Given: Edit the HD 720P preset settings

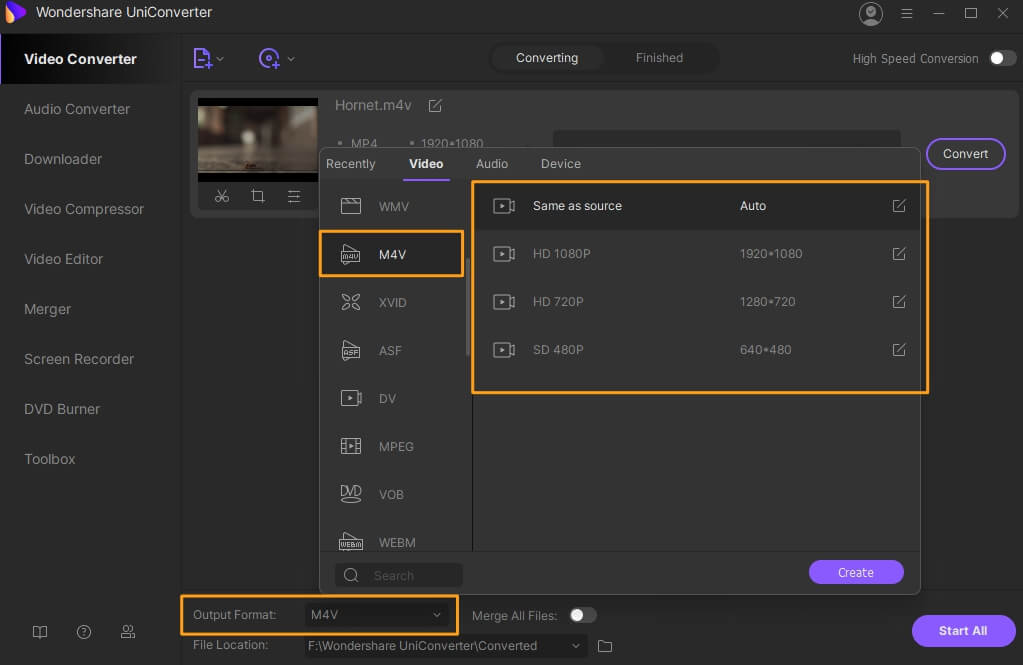Looking at the screenshot, I should [899, 302].
